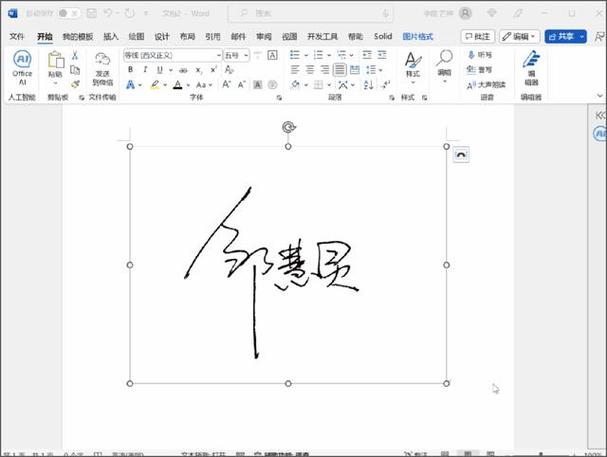Switch to the Picture Format (图片格式) tab
607x457 pixels.
(x=418, y=36)
